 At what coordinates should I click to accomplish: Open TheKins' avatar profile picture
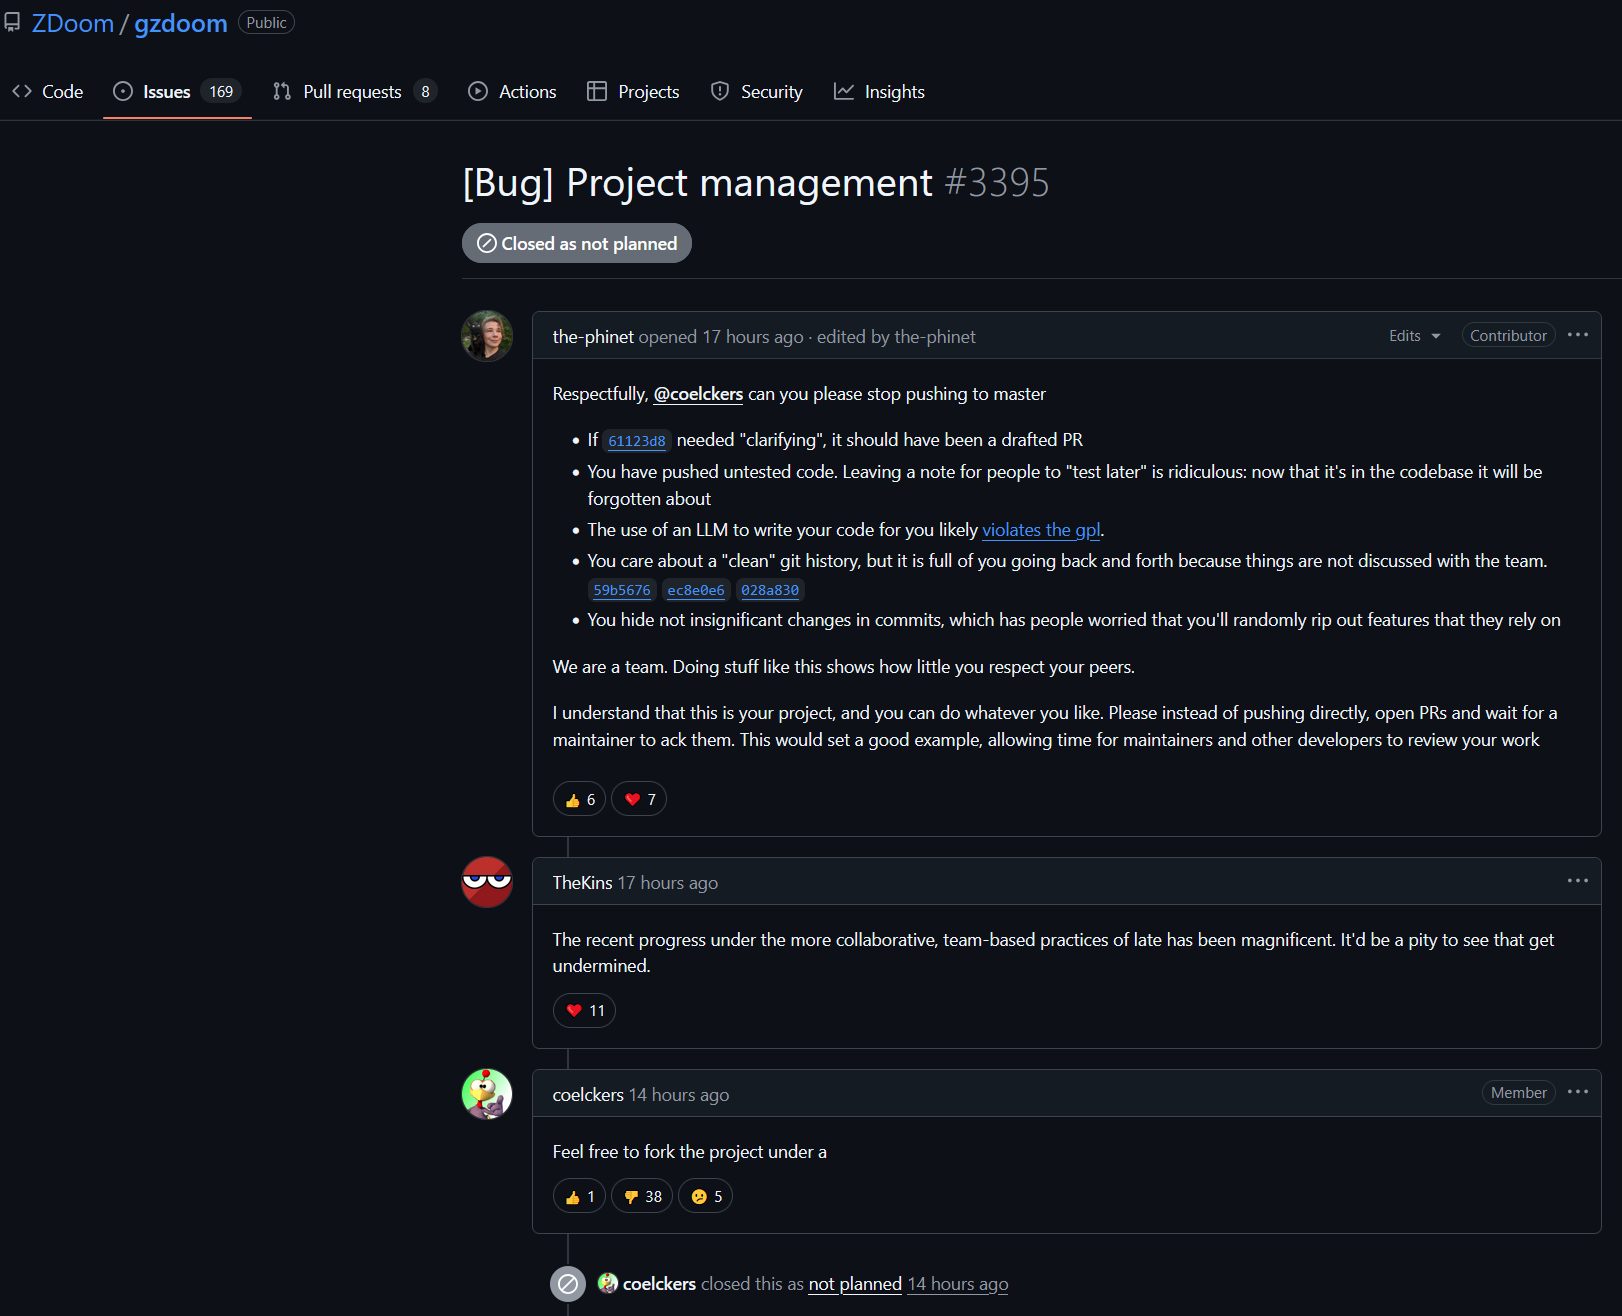[487, 882]
